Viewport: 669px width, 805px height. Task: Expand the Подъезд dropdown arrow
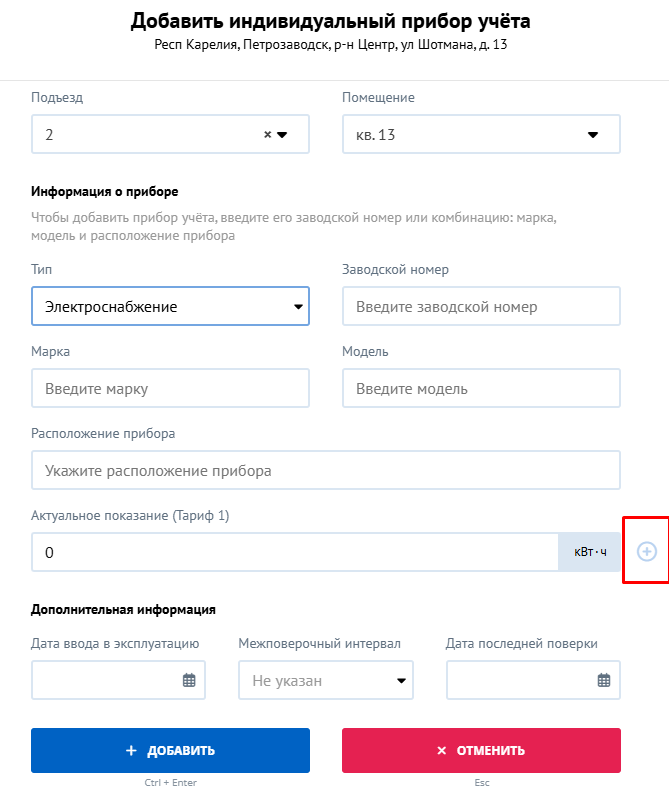pyautogui.click(x=282, y=135)
